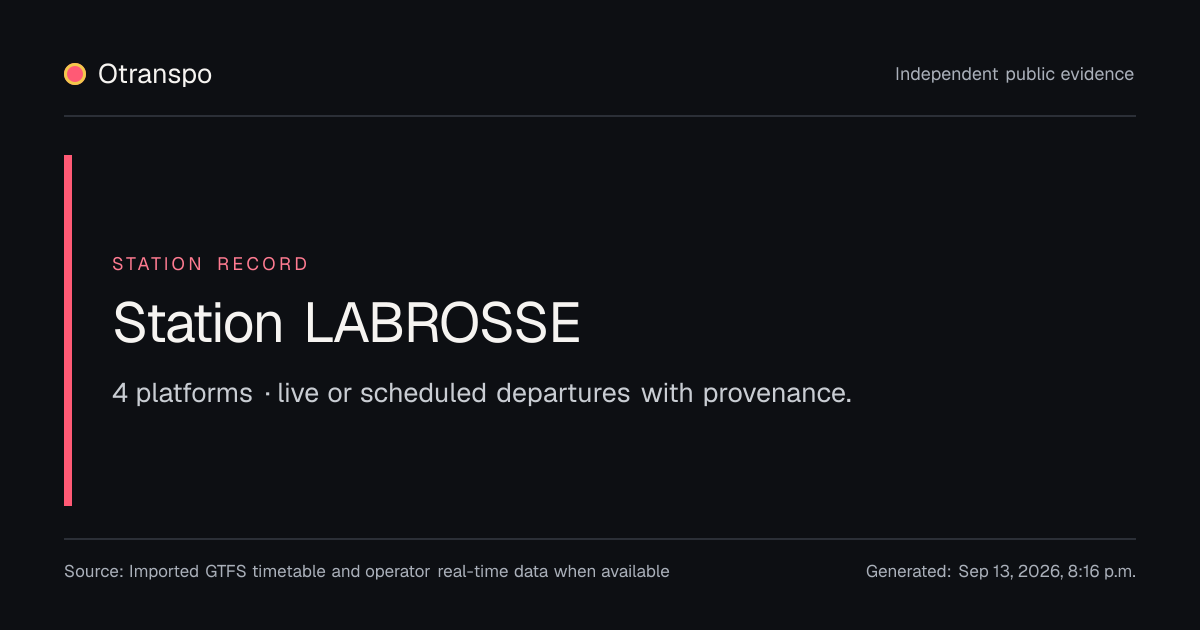Select the STATION RECORD label

click(210, 264)
